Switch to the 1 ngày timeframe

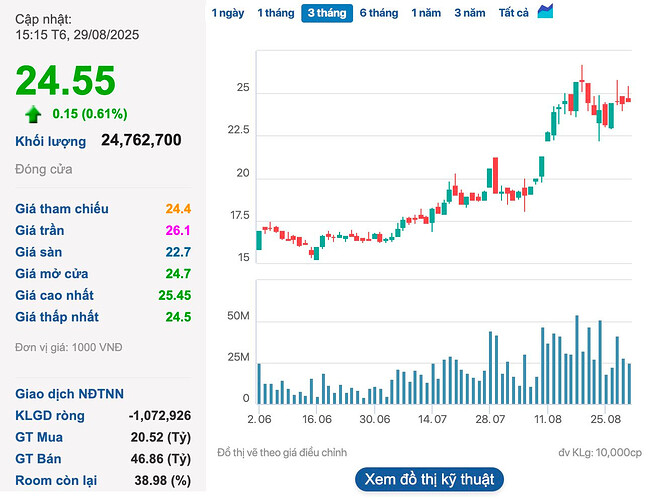[227, 13]
